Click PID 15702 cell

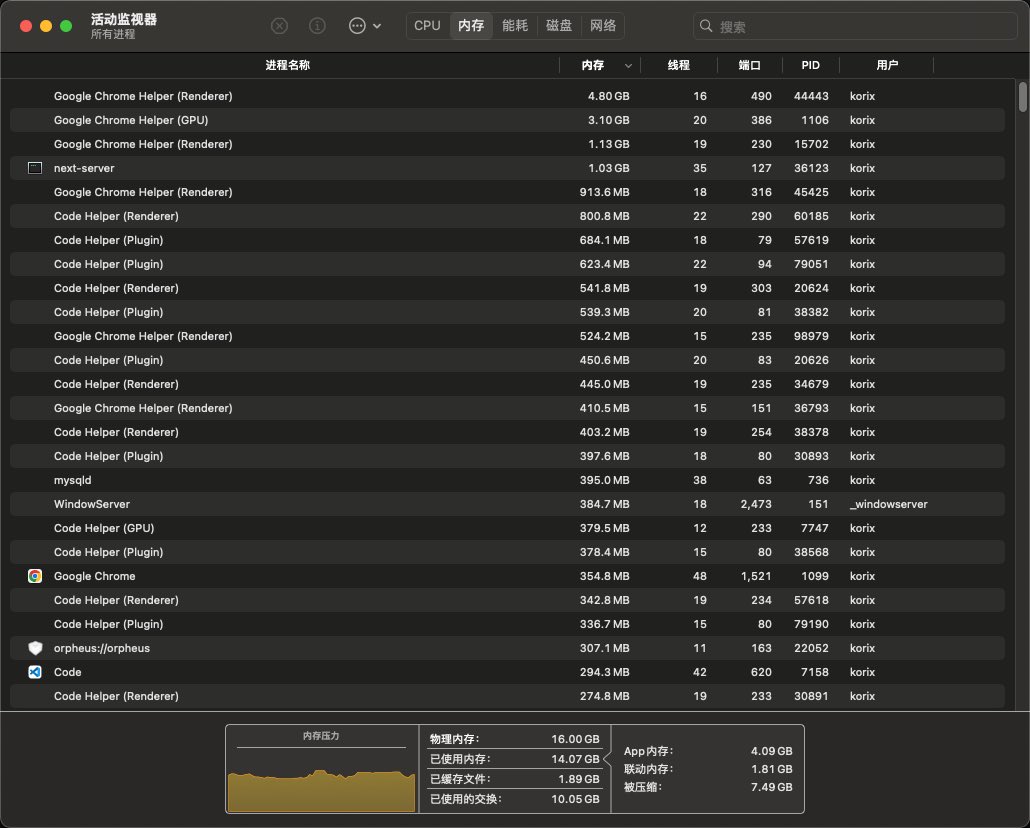point(811,144)
